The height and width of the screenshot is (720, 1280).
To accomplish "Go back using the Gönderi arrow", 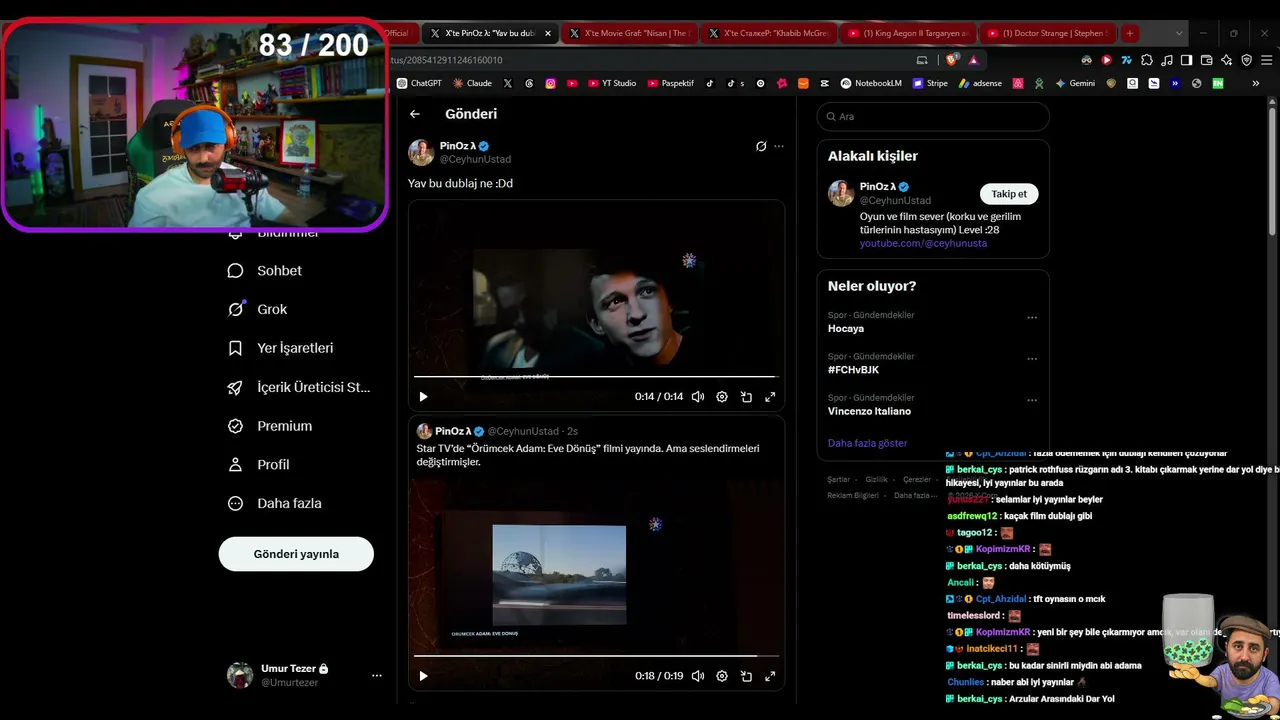I will point(415,114).
